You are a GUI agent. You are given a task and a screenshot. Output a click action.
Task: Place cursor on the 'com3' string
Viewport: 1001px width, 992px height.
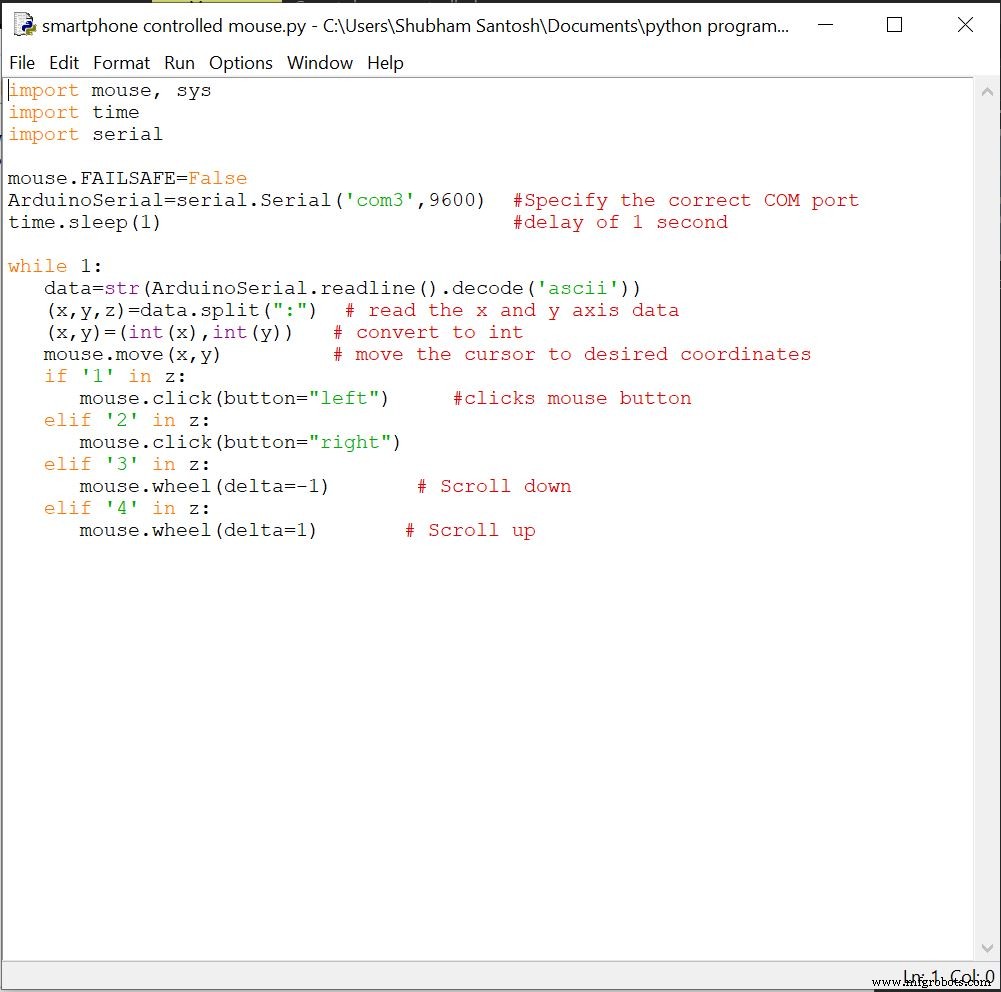(x=380, y=200)
